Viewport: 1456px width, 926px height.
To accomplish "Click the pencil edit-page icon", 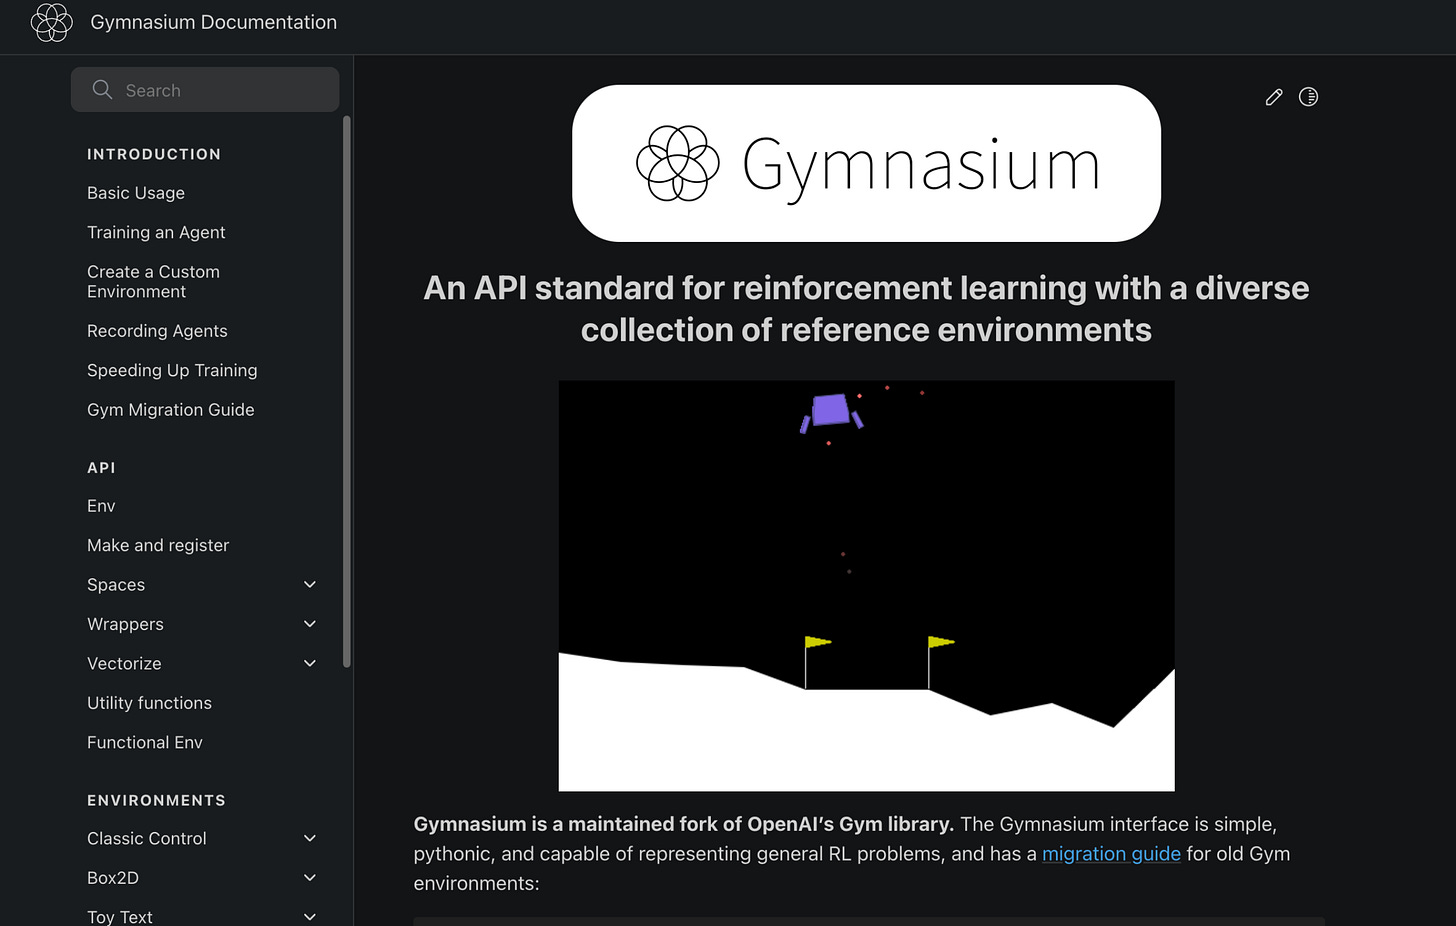I will point(1273,97).
